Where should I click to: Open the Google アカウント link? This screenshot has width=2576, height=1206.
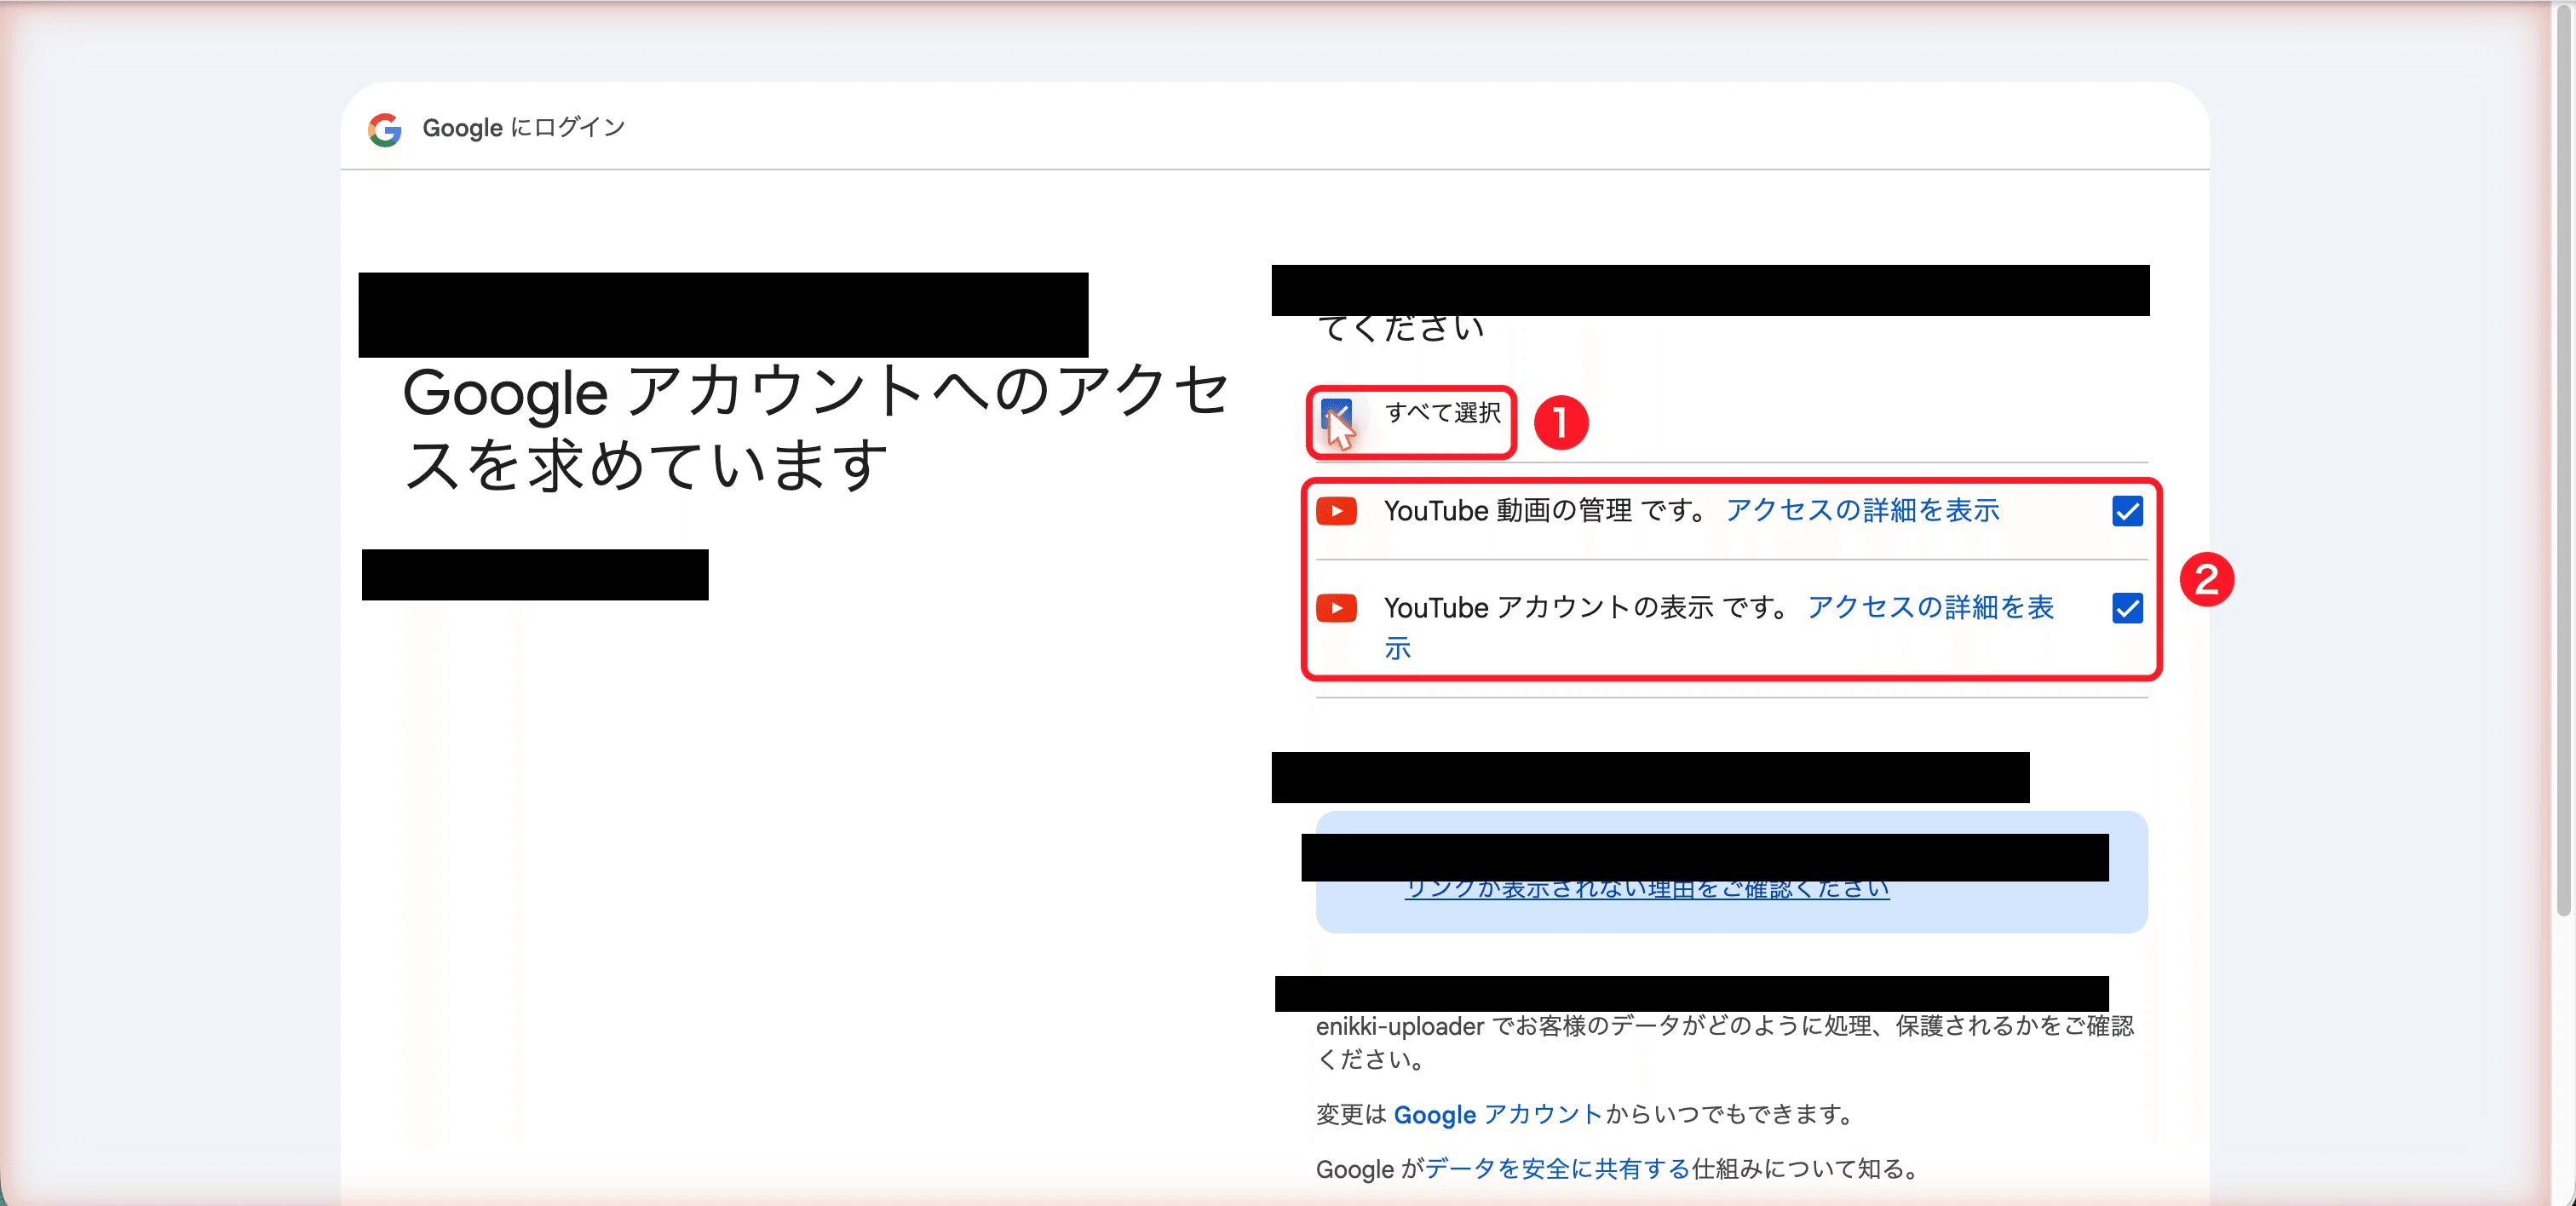(x=1498, y=1114)
